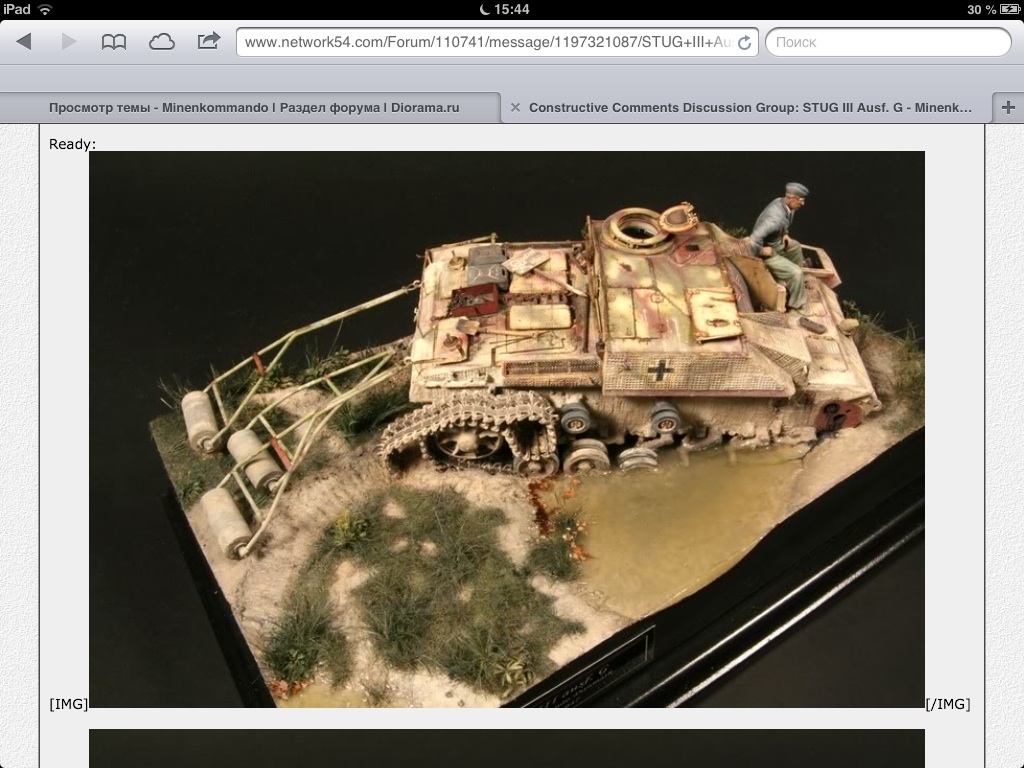Open a new tab with plus button
The height and width of the screenshot is (768, 1024).
click(1007, 107)
